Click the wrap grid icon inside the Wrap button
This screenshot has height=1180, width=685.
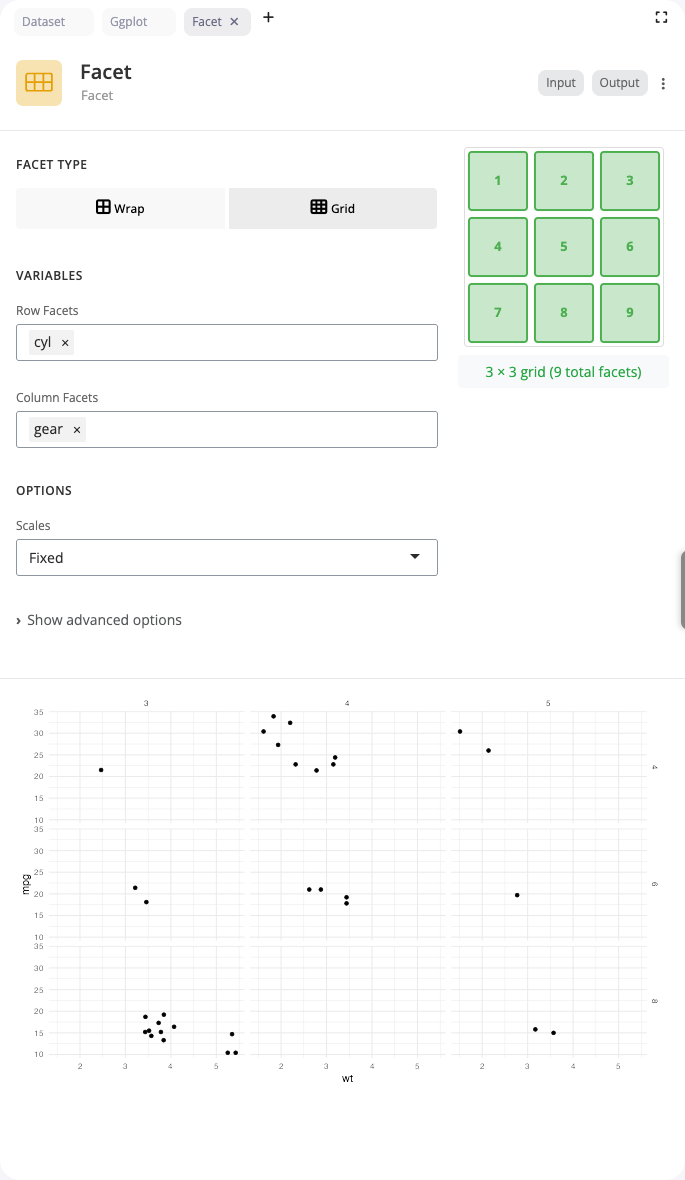click(x=103, y=207)
